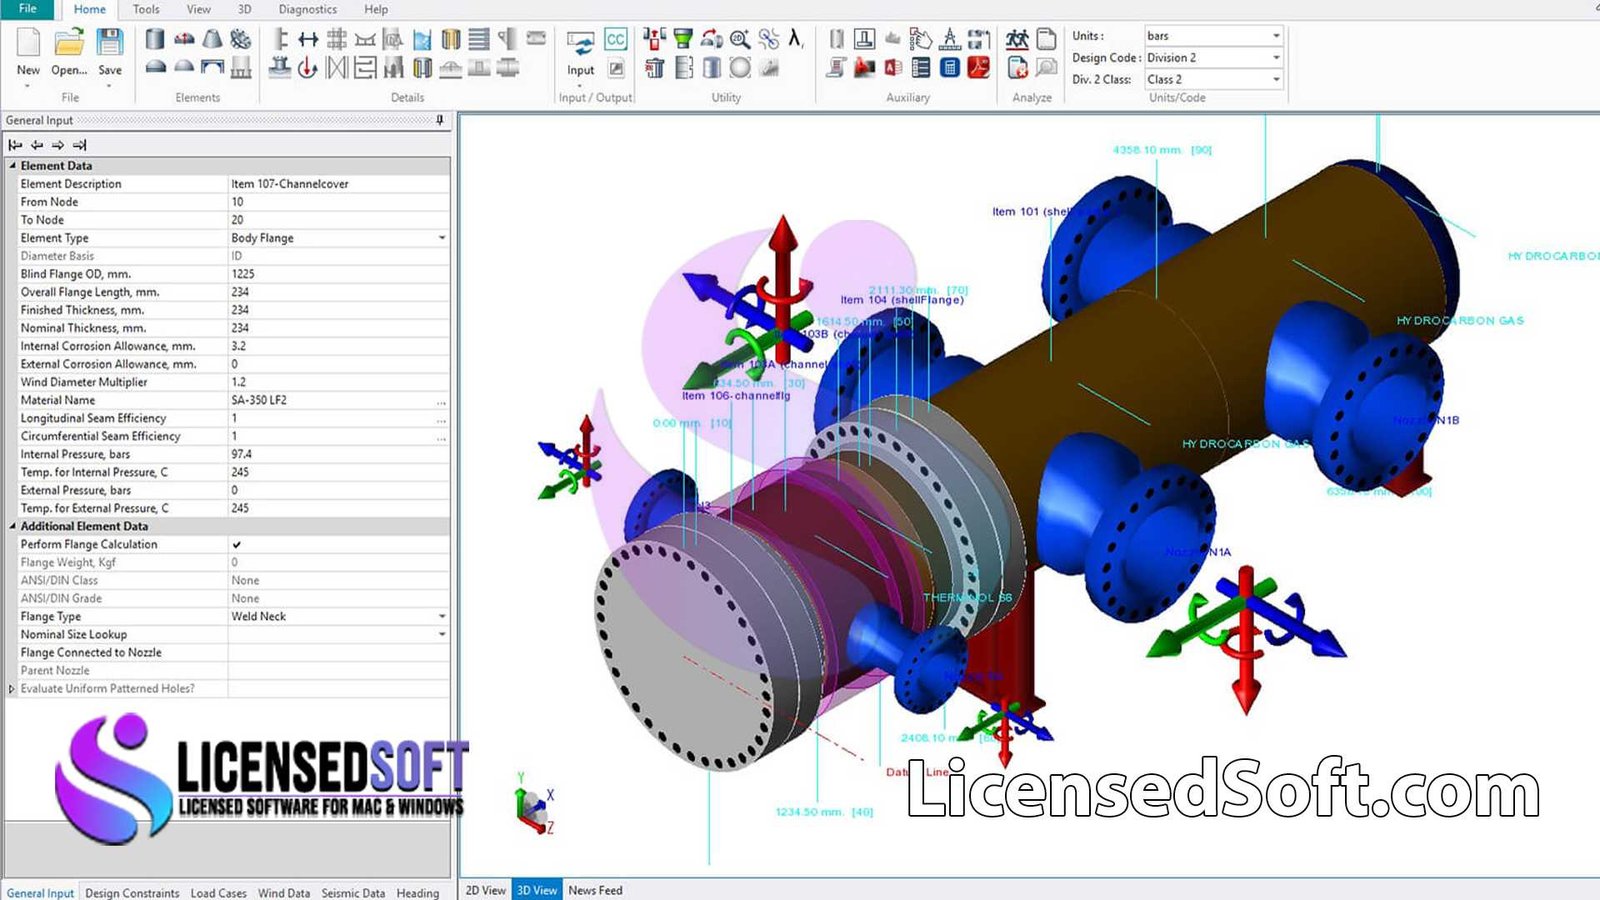This screenshot has height=900, width=1600.
Task: Collapse the Element Data section
Action: click(x=13, y=166)
